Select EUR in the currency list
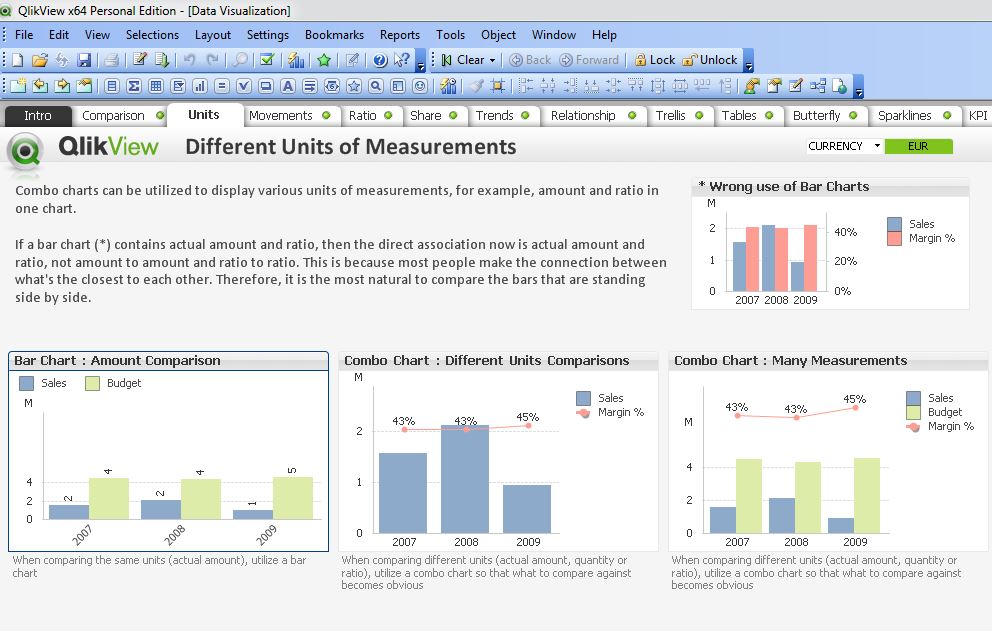 pos(918,146)
